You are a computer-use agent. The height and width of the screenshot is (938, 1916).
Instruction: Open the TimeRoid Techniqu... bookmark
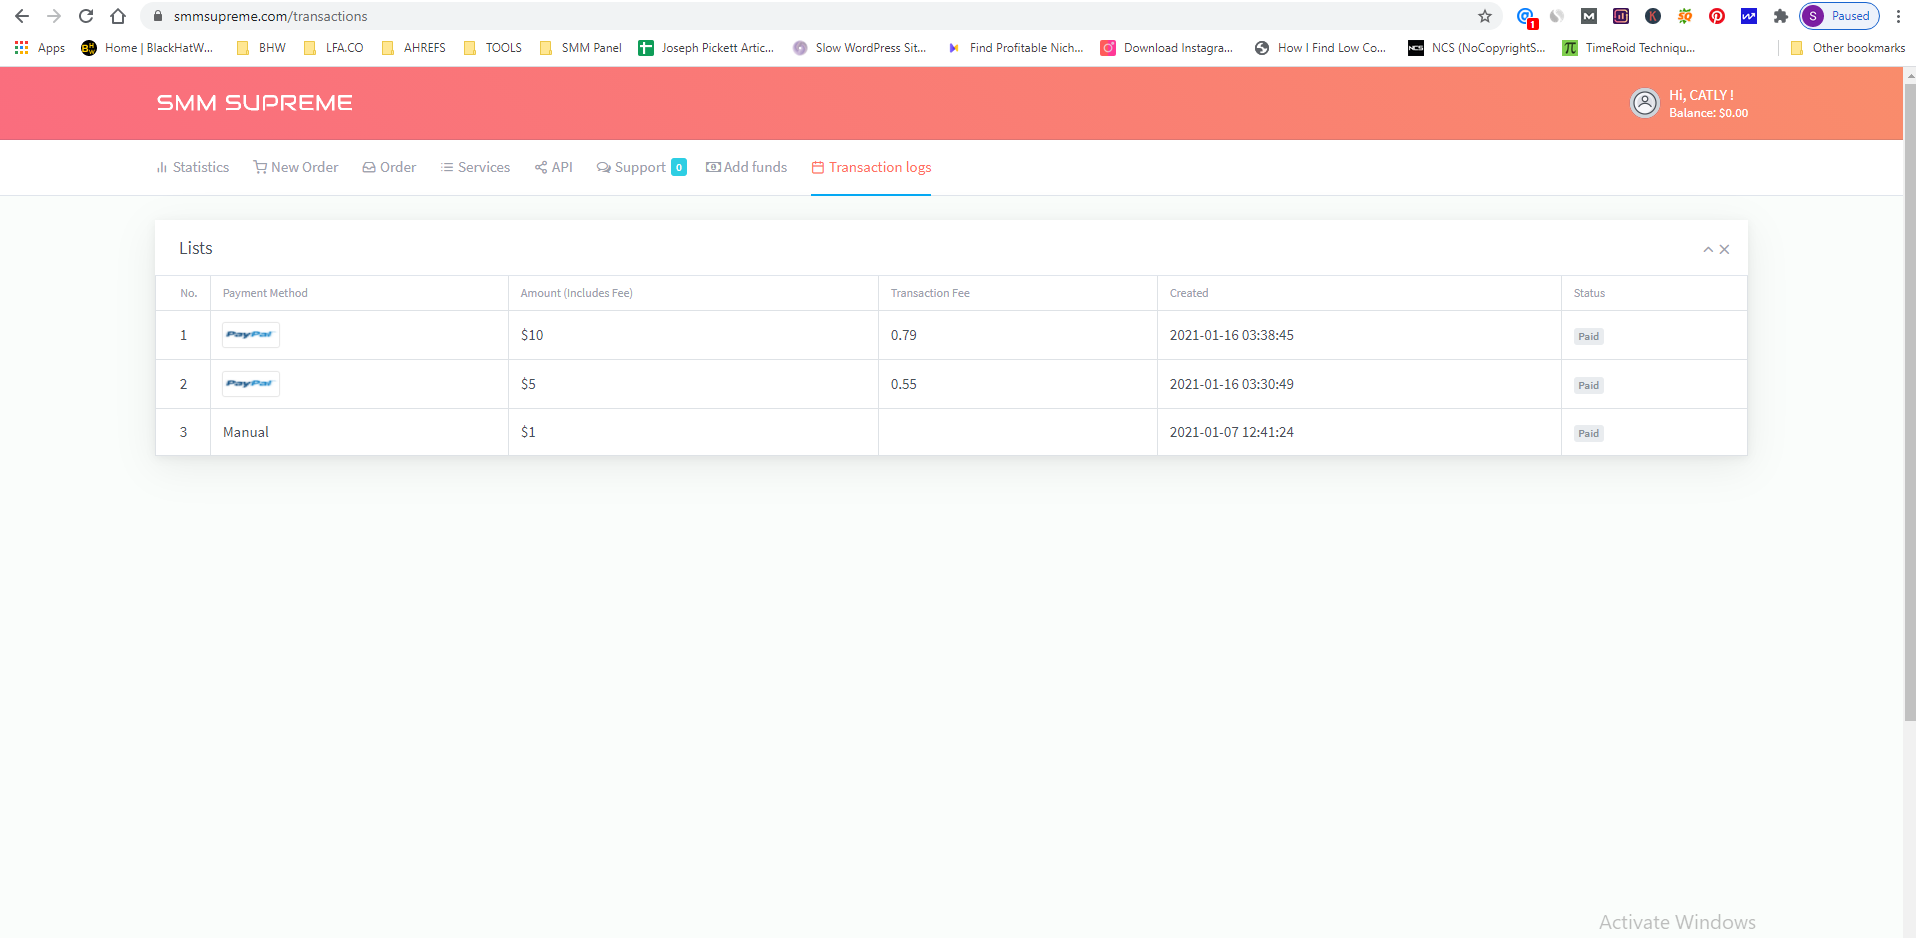point(1629,48)
